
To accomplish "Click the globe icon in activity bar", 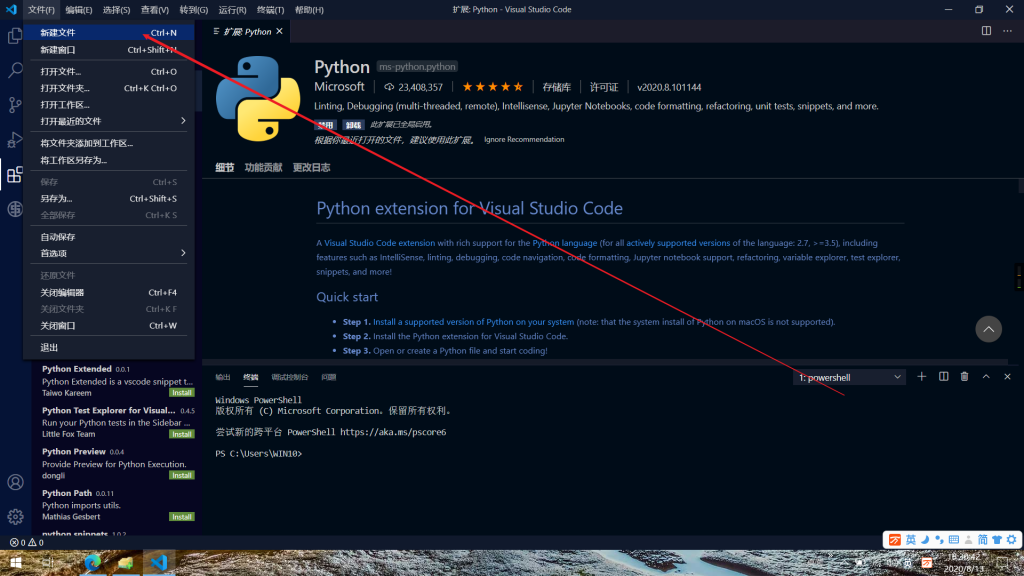I will [14, 209].
